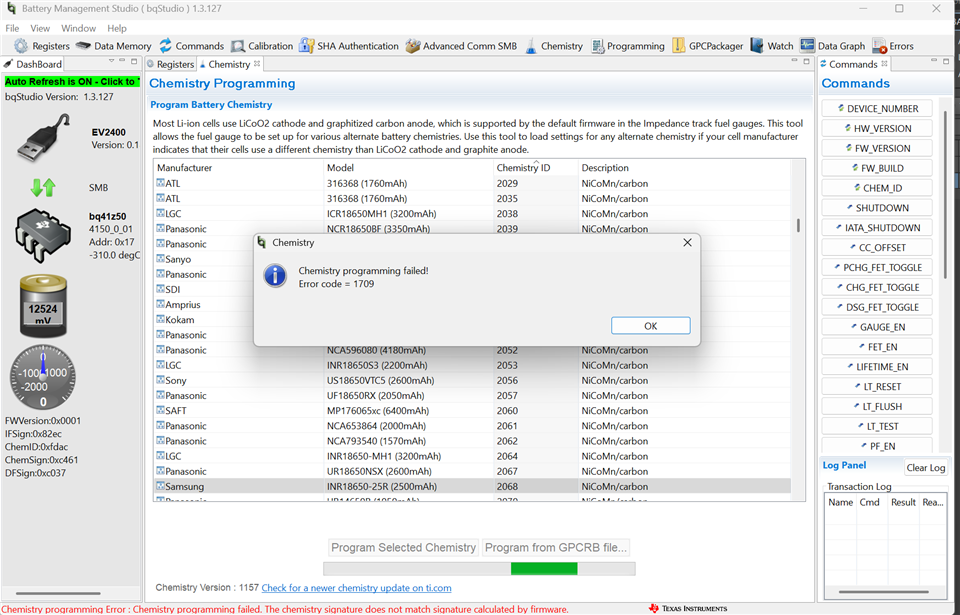Send the CHEM_ID command
The image size is (960, 615).
(x=877, y=188)
